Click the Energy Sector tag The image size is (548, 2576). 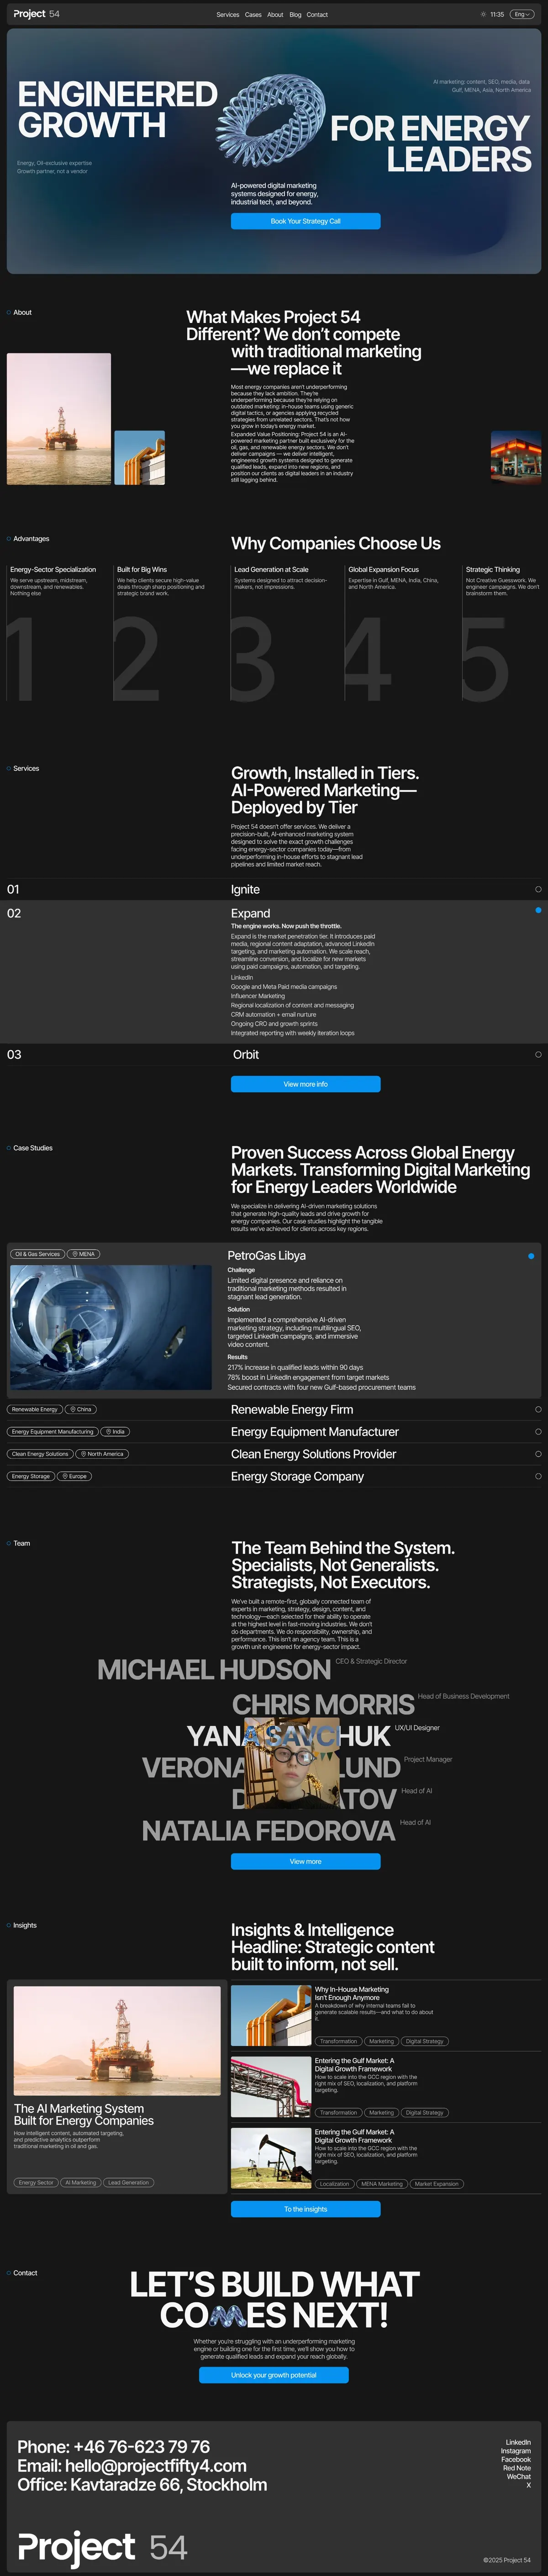pyautogui.click(x=36, y=2183)
